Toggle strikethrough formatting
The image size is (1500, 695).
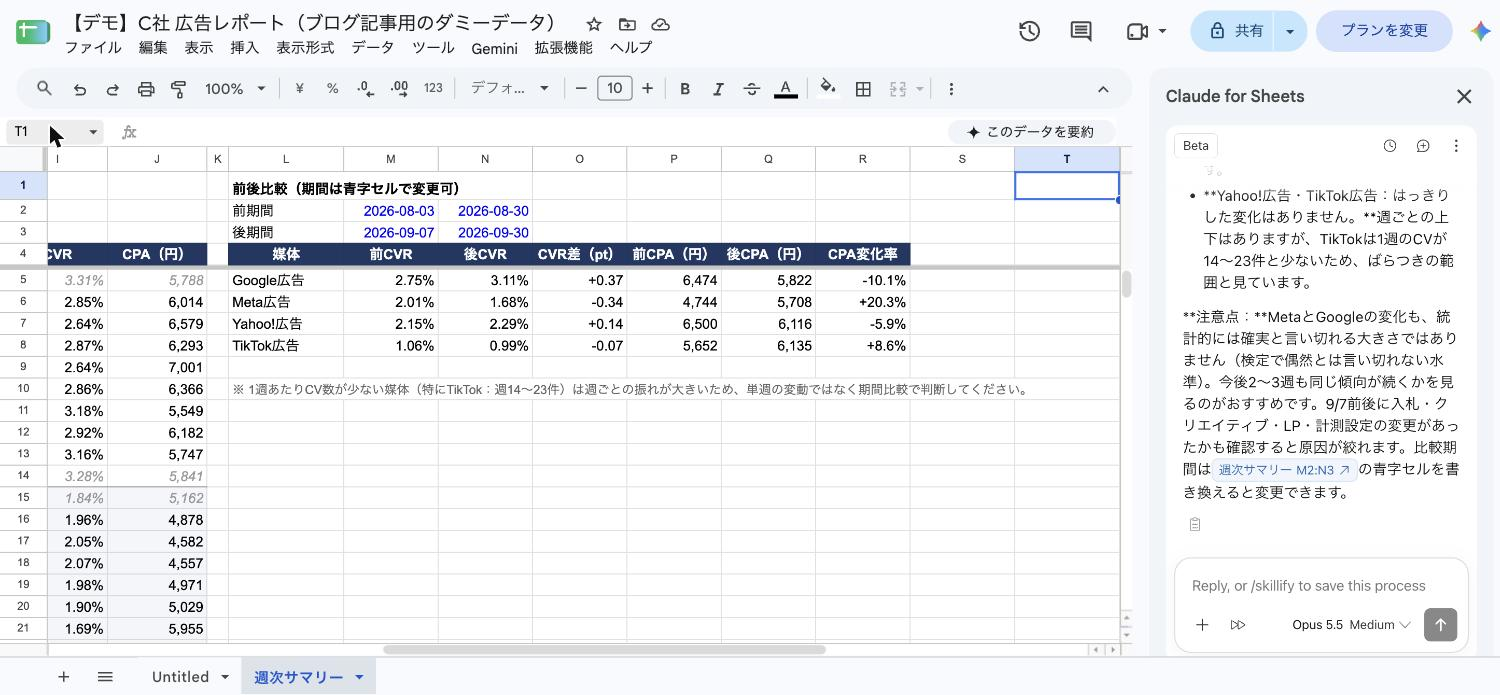tap(752, 89)
